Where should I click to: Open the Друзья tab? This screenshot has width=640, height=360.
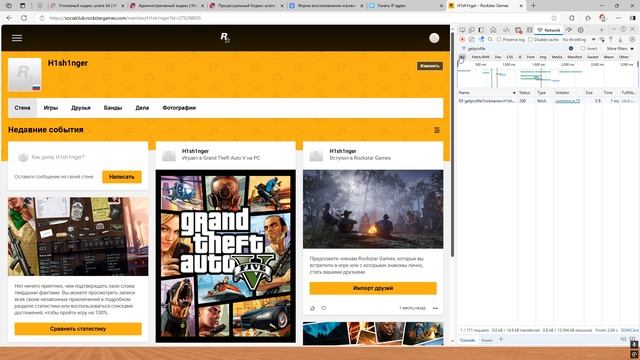[81, 108]
